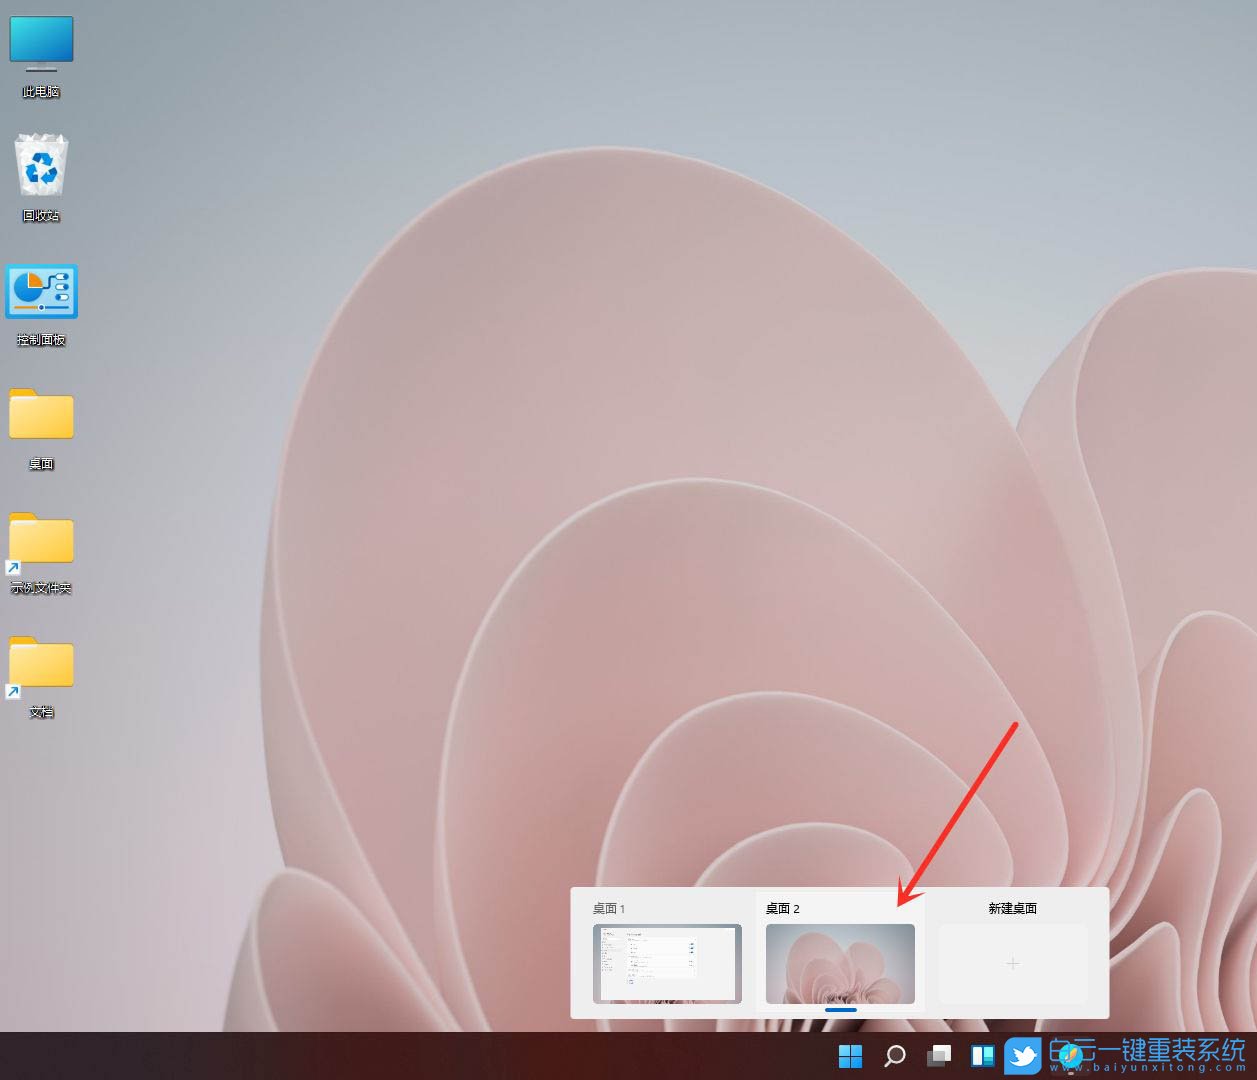Open the 桌面 folder icon
The width and height of the screenshot is (1257, 1080).
coord(41,416)
